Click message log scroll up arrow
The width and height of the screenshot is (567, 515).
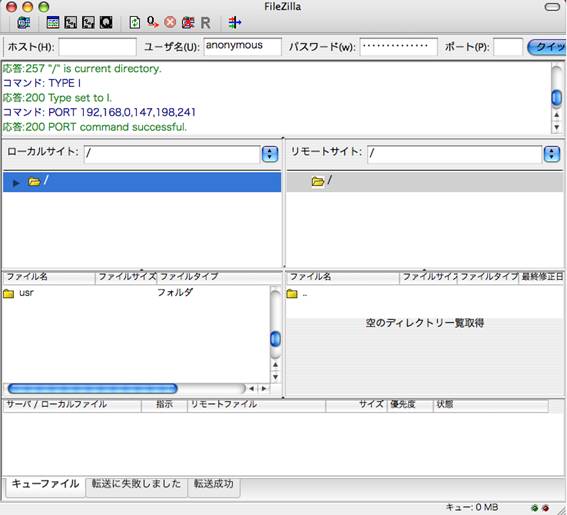[x=557, y=115]
